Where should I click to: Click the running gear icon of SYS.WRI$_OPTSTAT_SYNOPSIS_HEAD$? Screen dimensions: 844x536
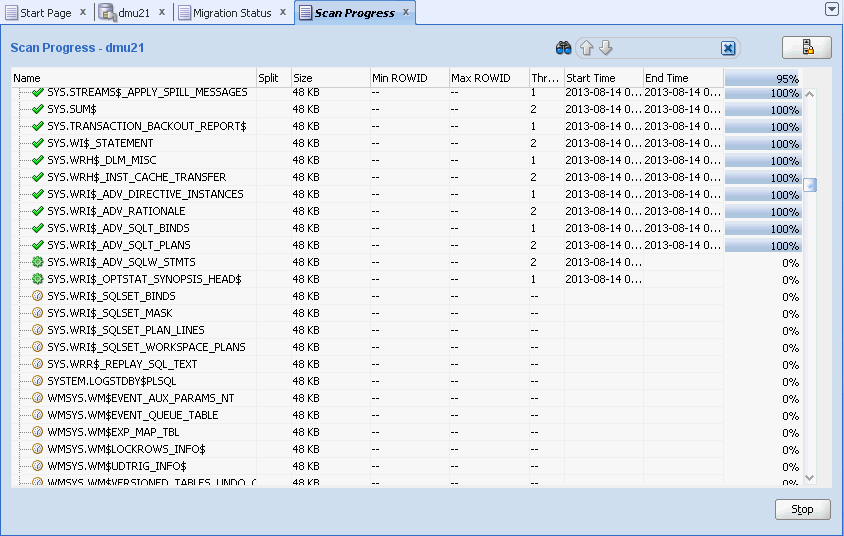tap(37, 279)
